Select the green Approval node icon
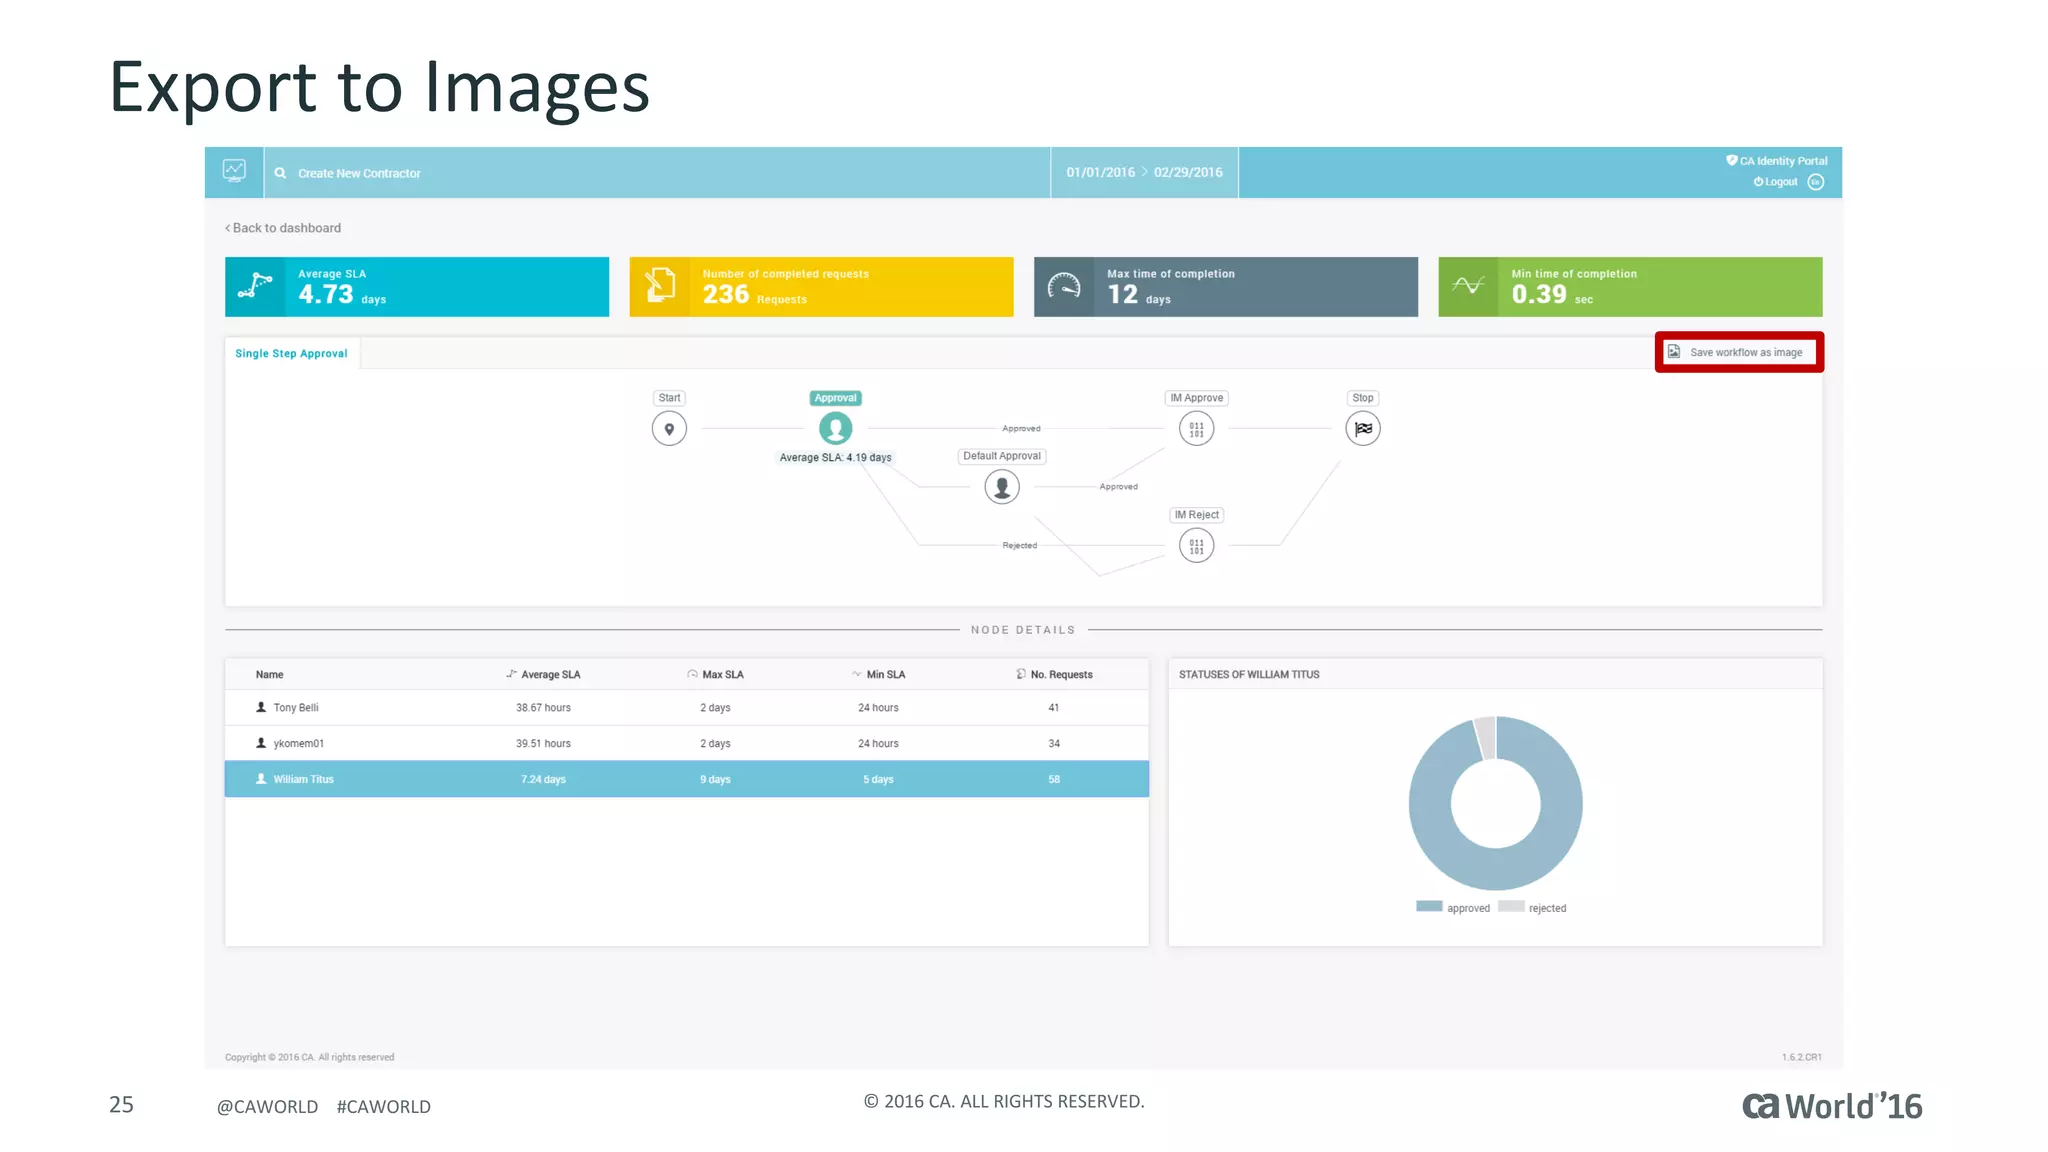The width and height of the screenshot is (2048, 1152). (835, 429)
